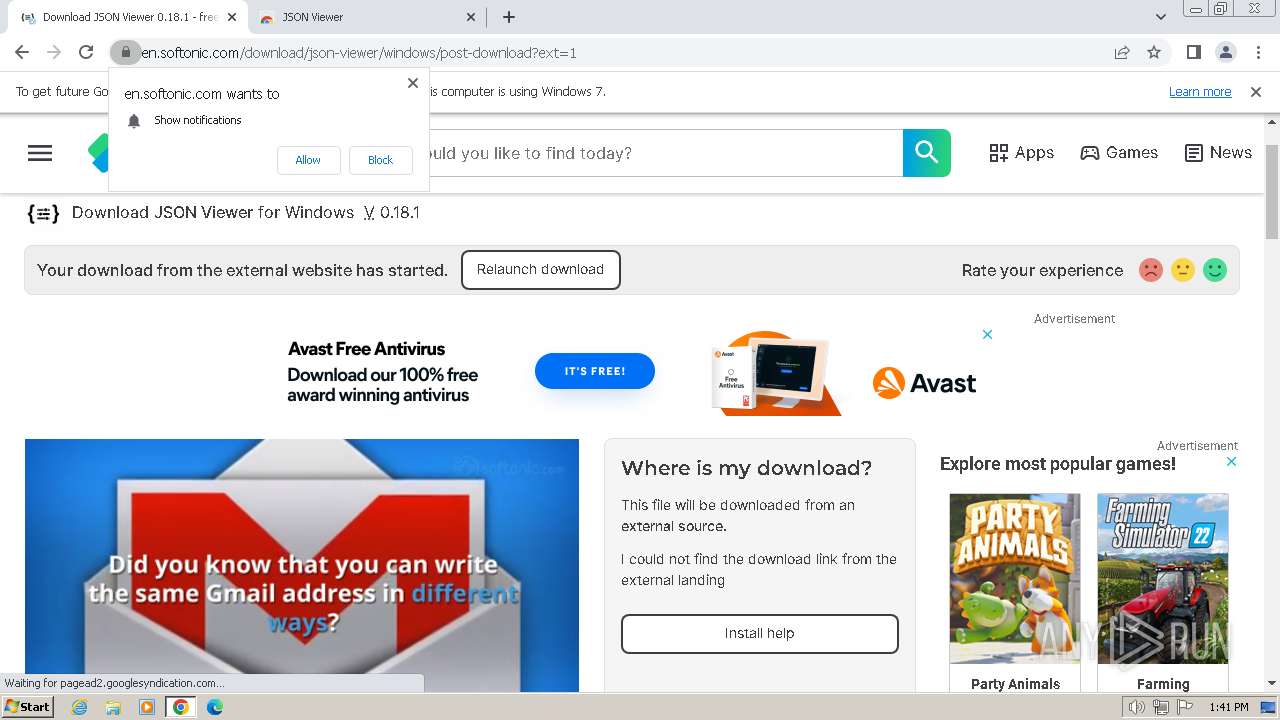Open Chrome's three-dot menu
The image size is (1280, 720).
tap(1258, 52)
